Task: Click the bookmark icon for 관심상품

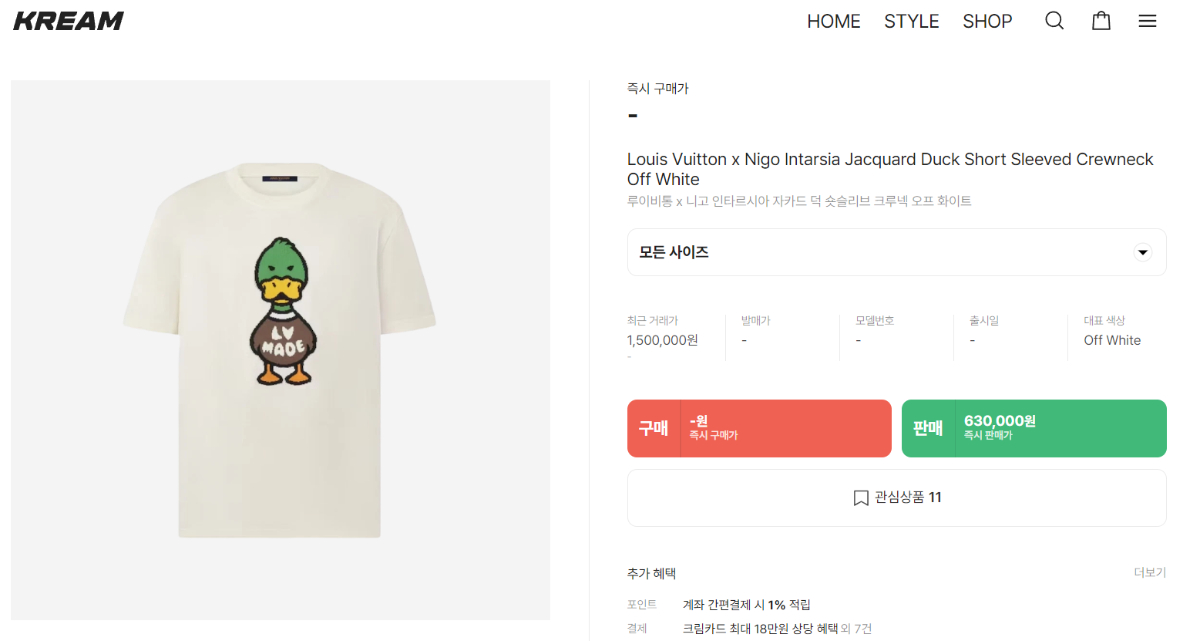Action: pyautogui.click(x=861, y=498)
